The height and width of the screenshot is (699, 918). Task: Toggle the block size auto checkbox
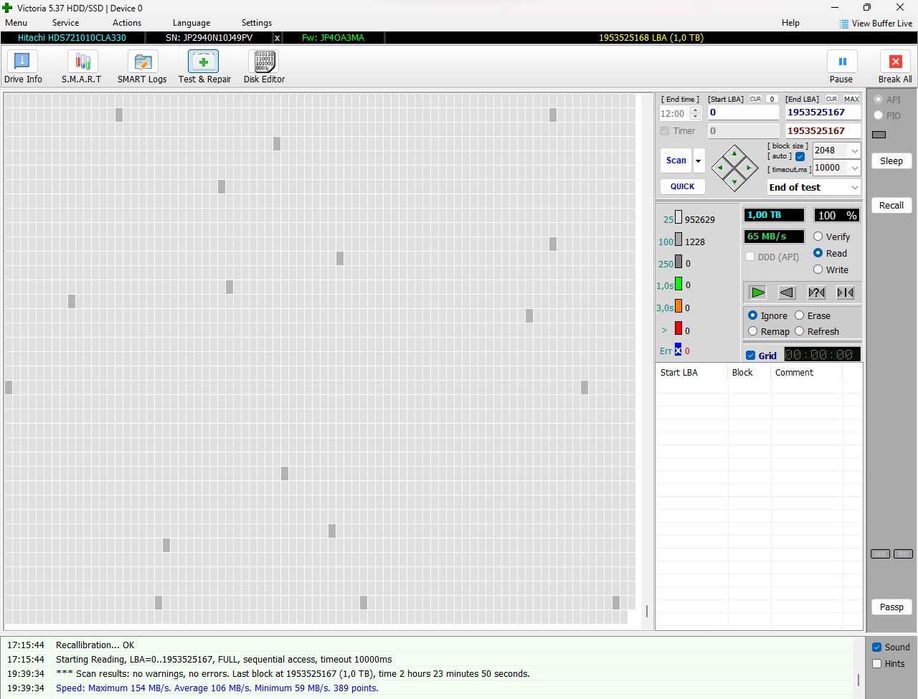(800, 156)
